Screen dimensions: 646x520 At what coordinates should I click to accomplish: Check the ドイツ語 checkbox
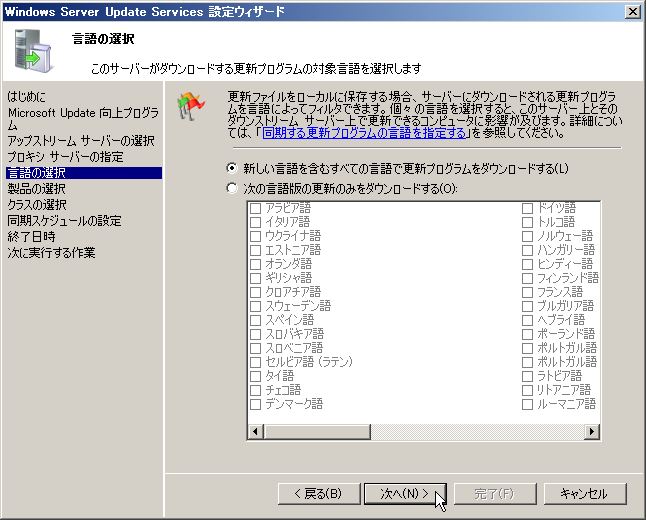point(527,208)
